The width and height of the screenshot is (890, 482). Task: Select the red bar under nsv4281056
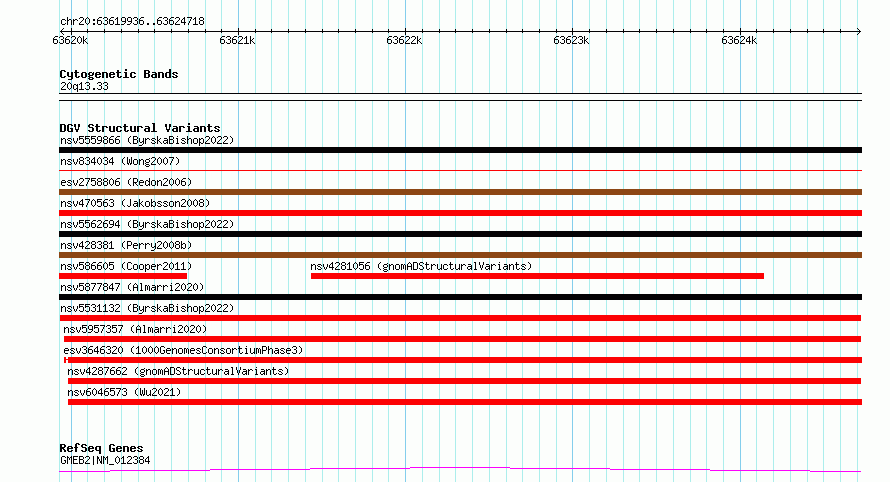[537, 276]
